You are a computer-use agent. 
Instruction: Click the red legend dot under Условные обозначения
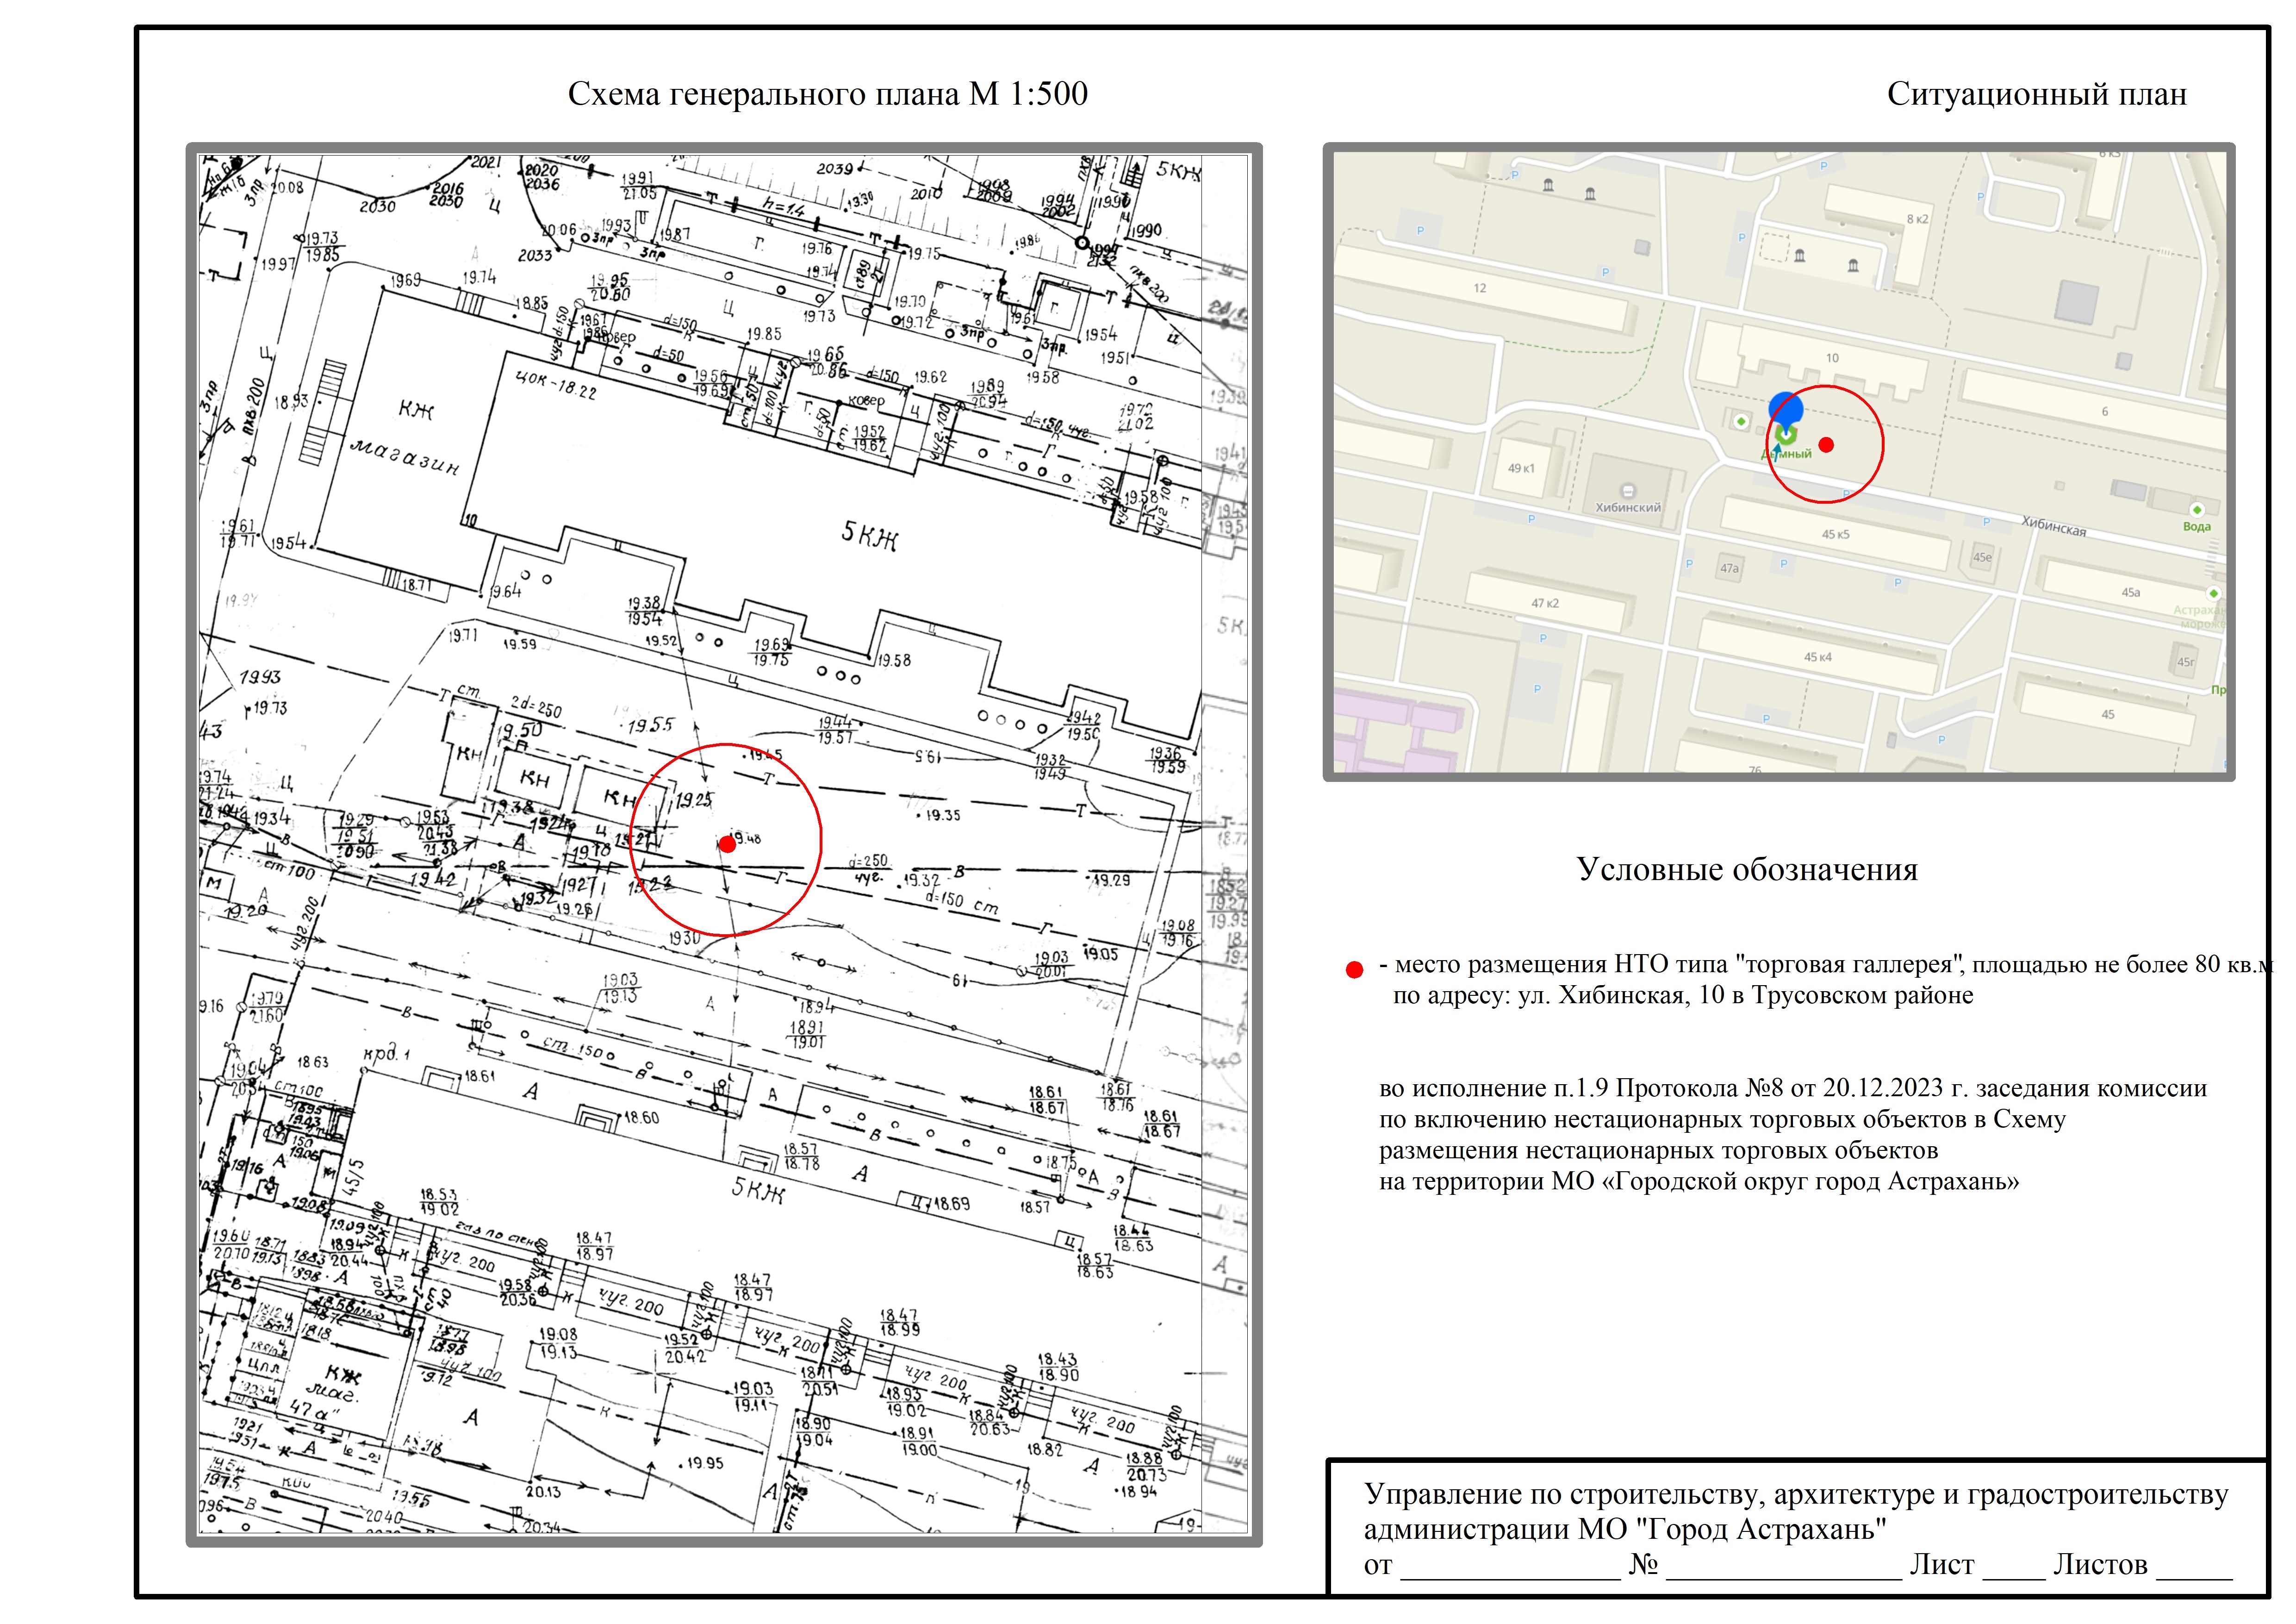[x=1355, y=969]
